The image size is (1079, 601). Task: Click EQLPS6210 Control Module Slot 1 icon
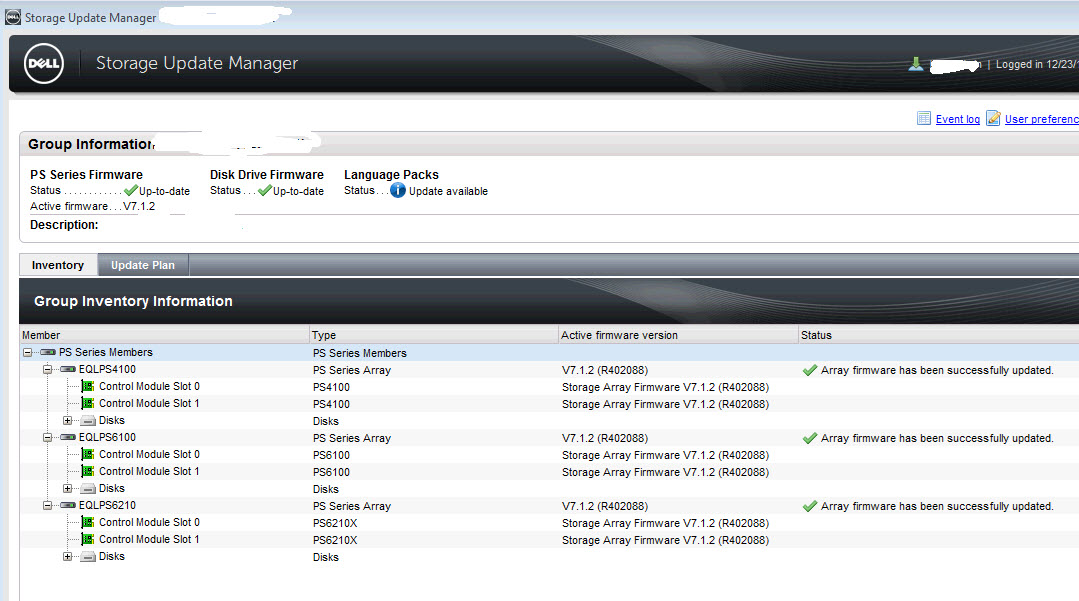pyautogui.click(x=88, y=540)
